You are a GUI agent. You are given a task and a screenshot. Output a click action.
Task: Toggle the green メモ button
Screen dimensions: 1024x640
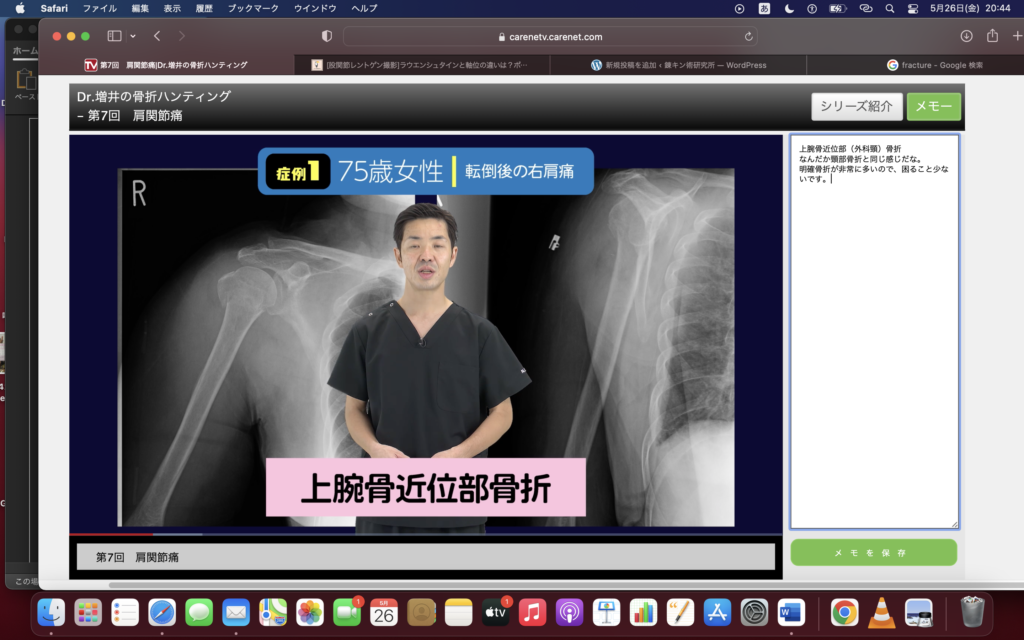coord(933,107)
